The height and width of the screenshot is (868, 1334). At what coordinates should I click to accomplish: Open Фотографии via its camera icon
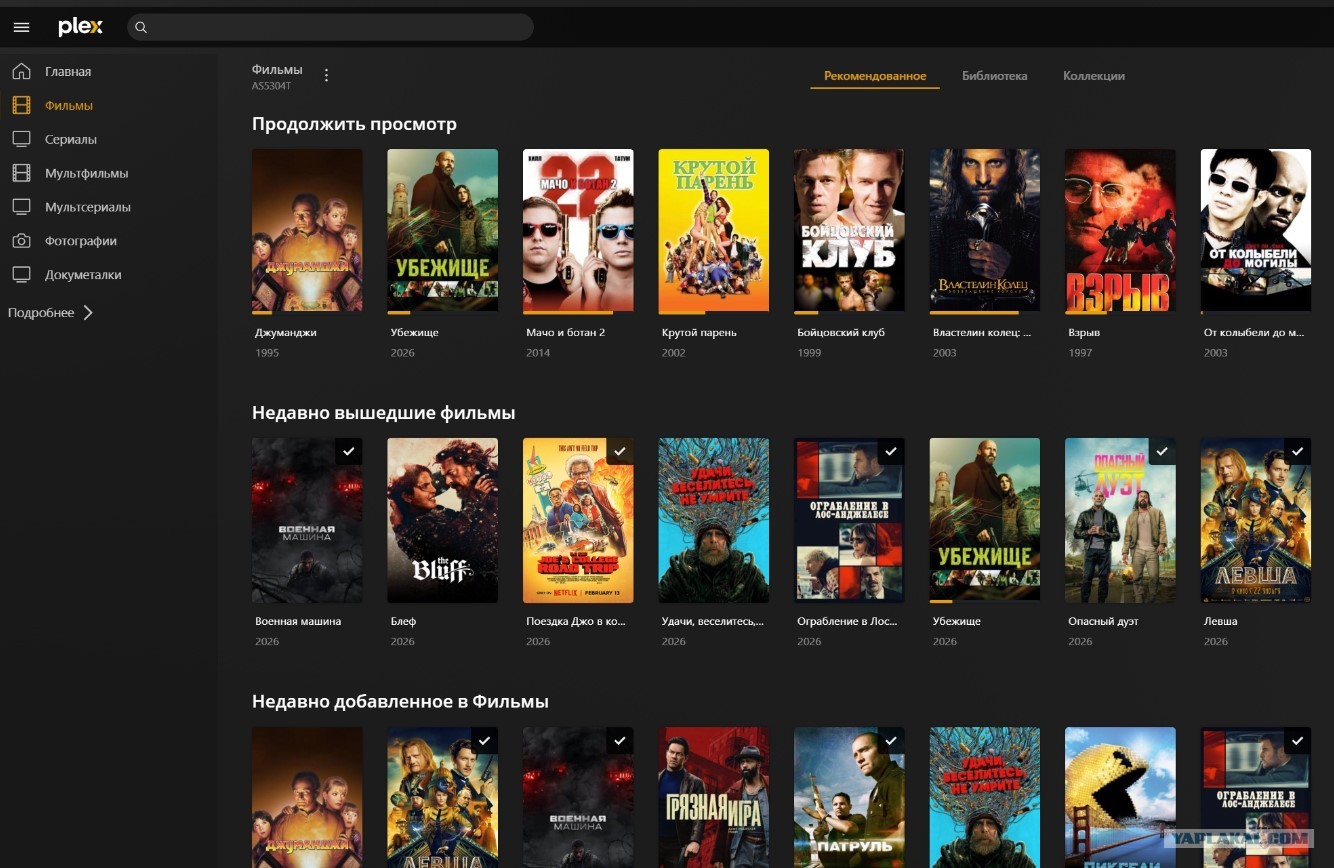(21, 241)
